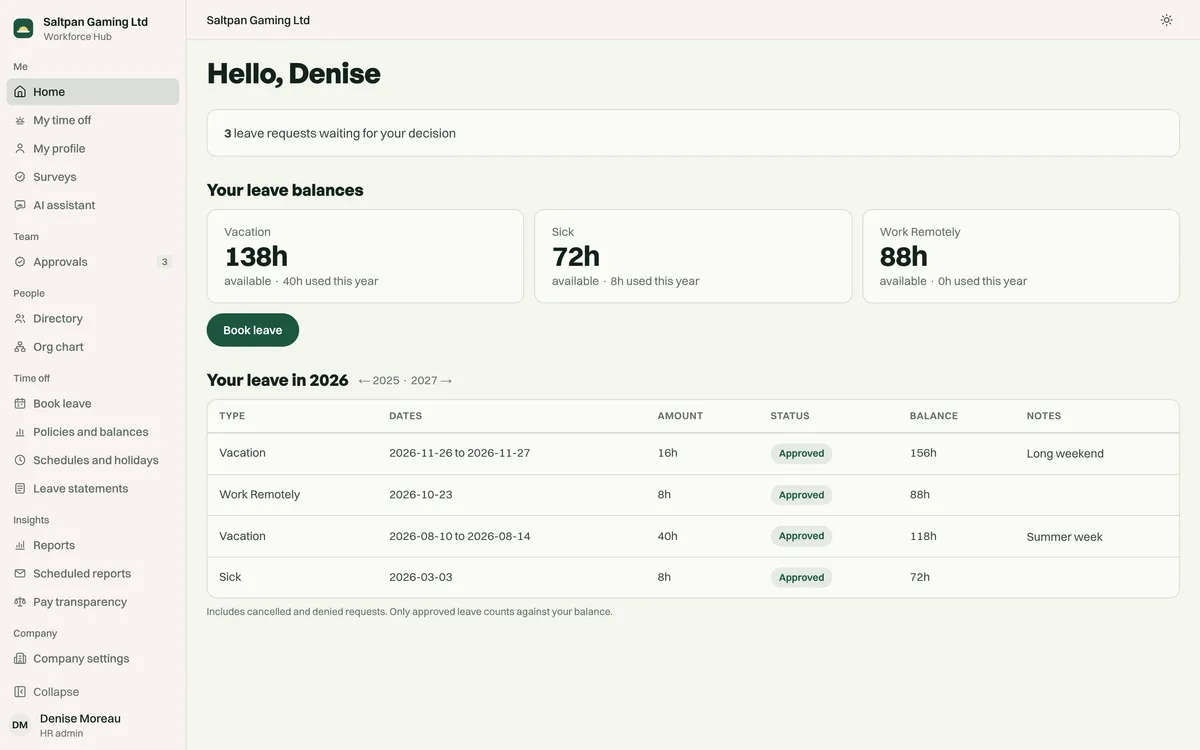Select the Summer week vacation row
This screenshot has width=1200, height=750.
693,536
